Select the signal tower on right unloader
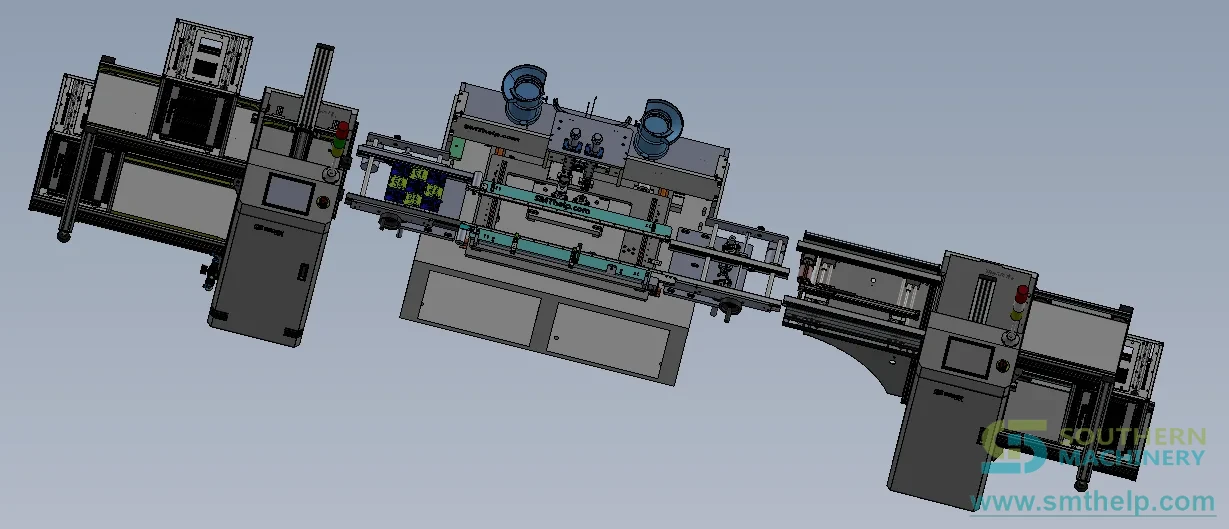 (x=1019, y=302)
